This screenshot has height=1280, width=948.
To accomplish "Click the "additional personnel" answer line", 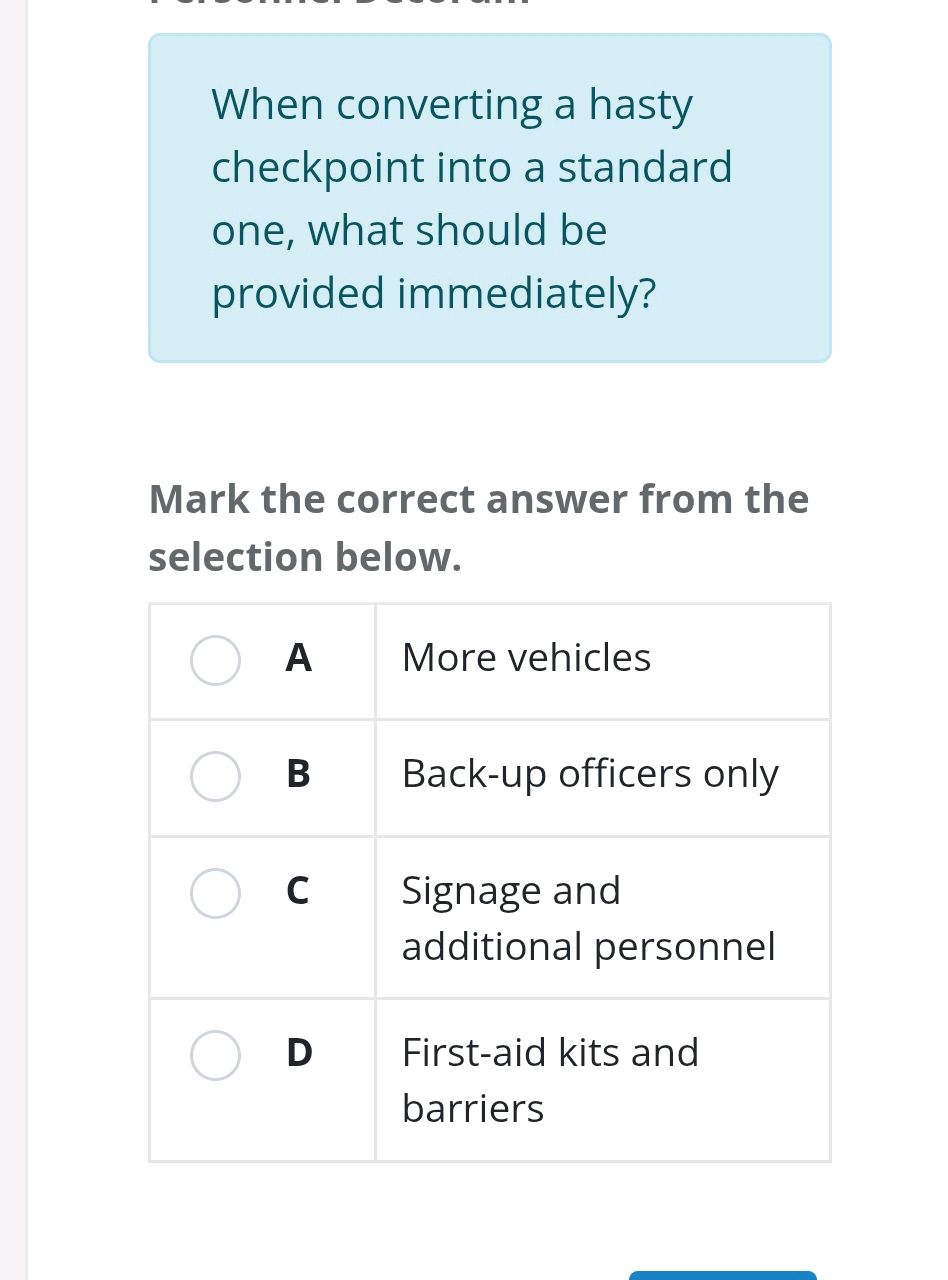I will pos(588,946).
